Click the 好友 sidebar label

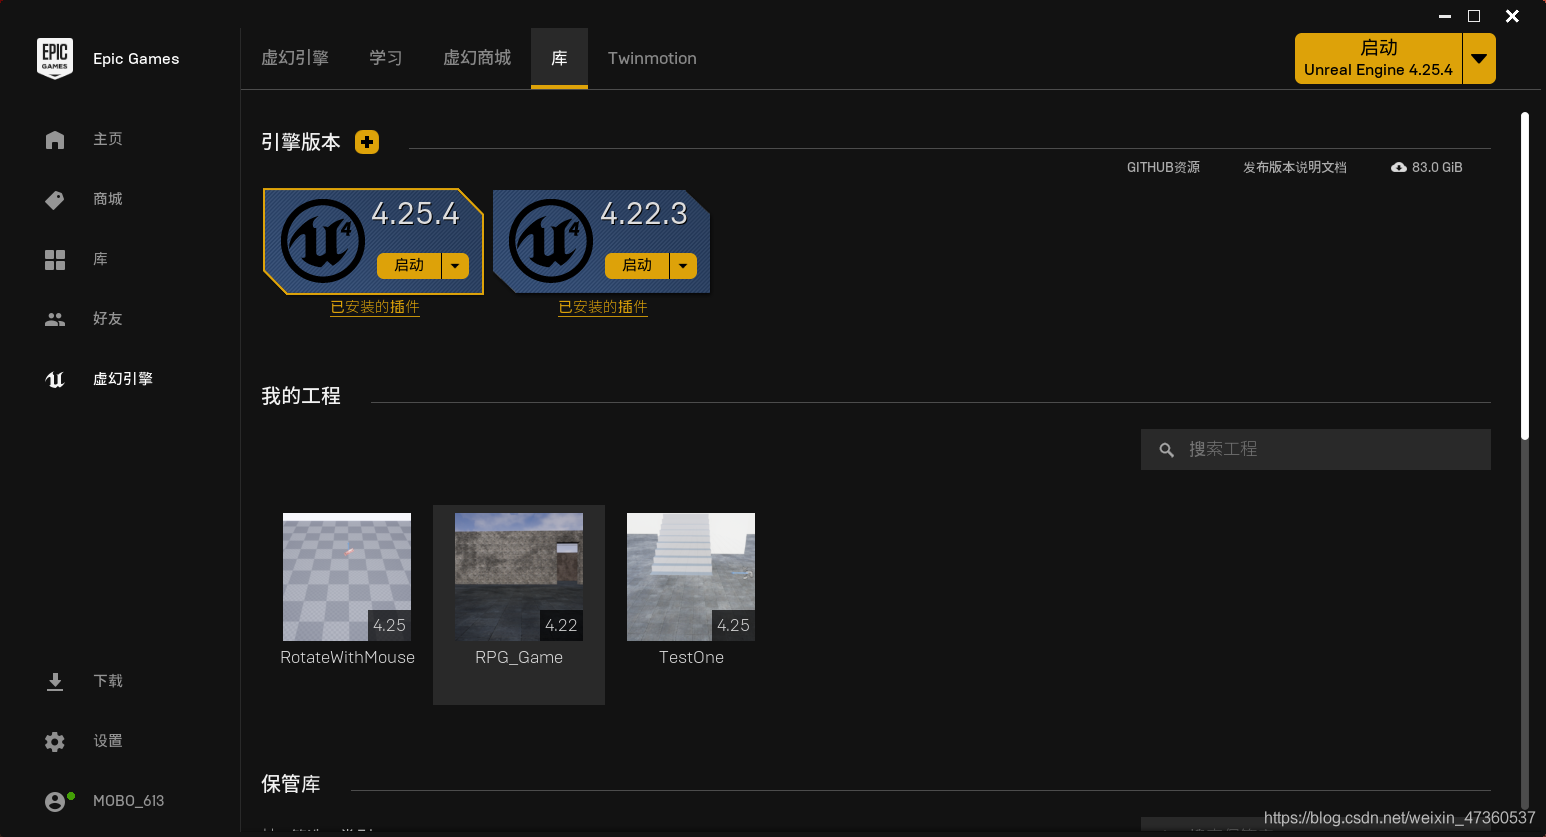pos(108,319)
